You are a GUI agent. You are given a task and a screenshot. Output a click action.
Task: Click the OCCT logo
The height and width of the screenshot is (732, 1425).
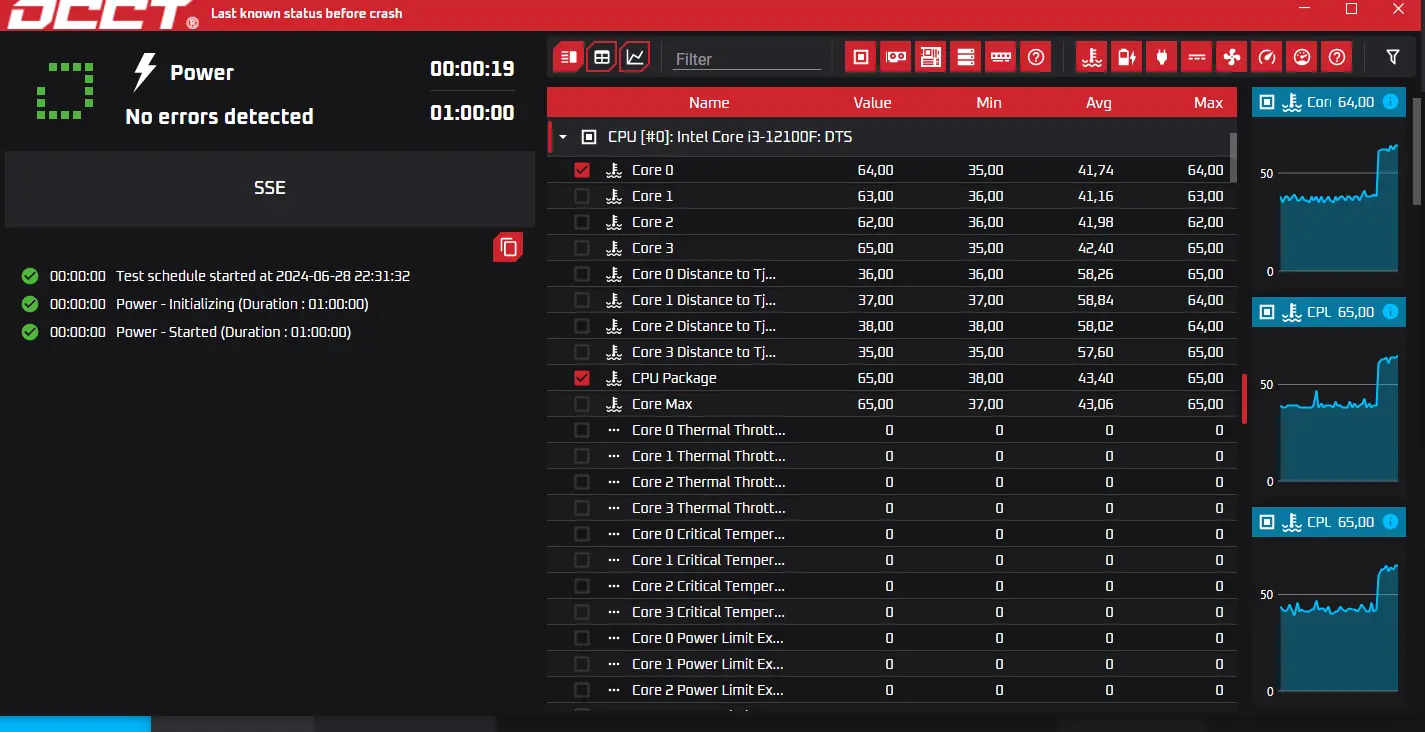coord(102,14)
